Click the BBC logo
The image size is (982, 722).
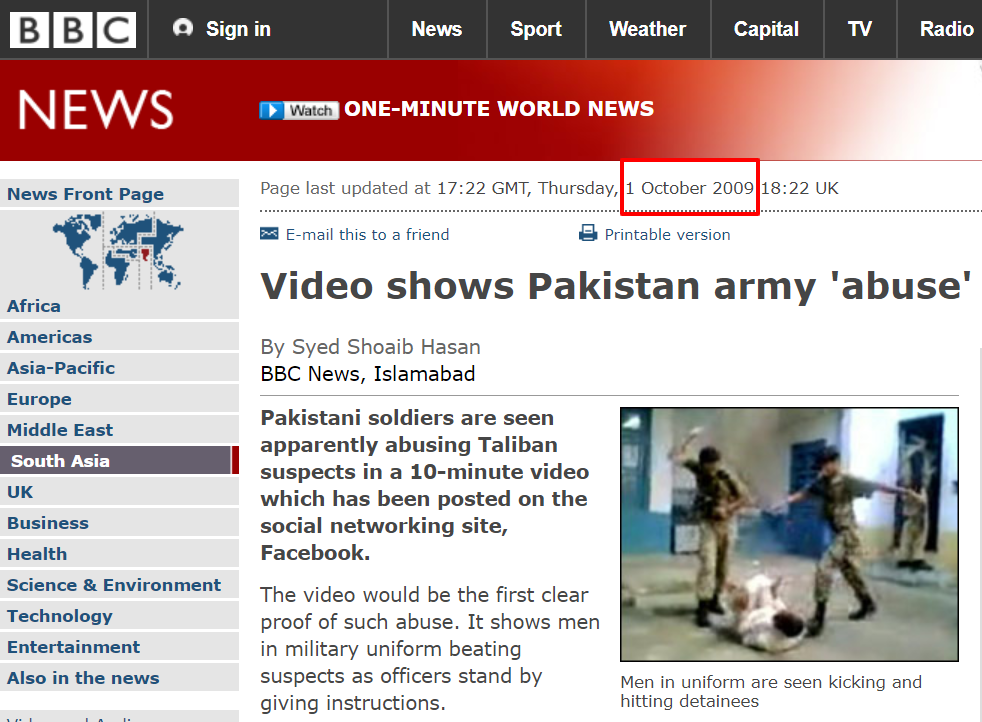point(73,29)
